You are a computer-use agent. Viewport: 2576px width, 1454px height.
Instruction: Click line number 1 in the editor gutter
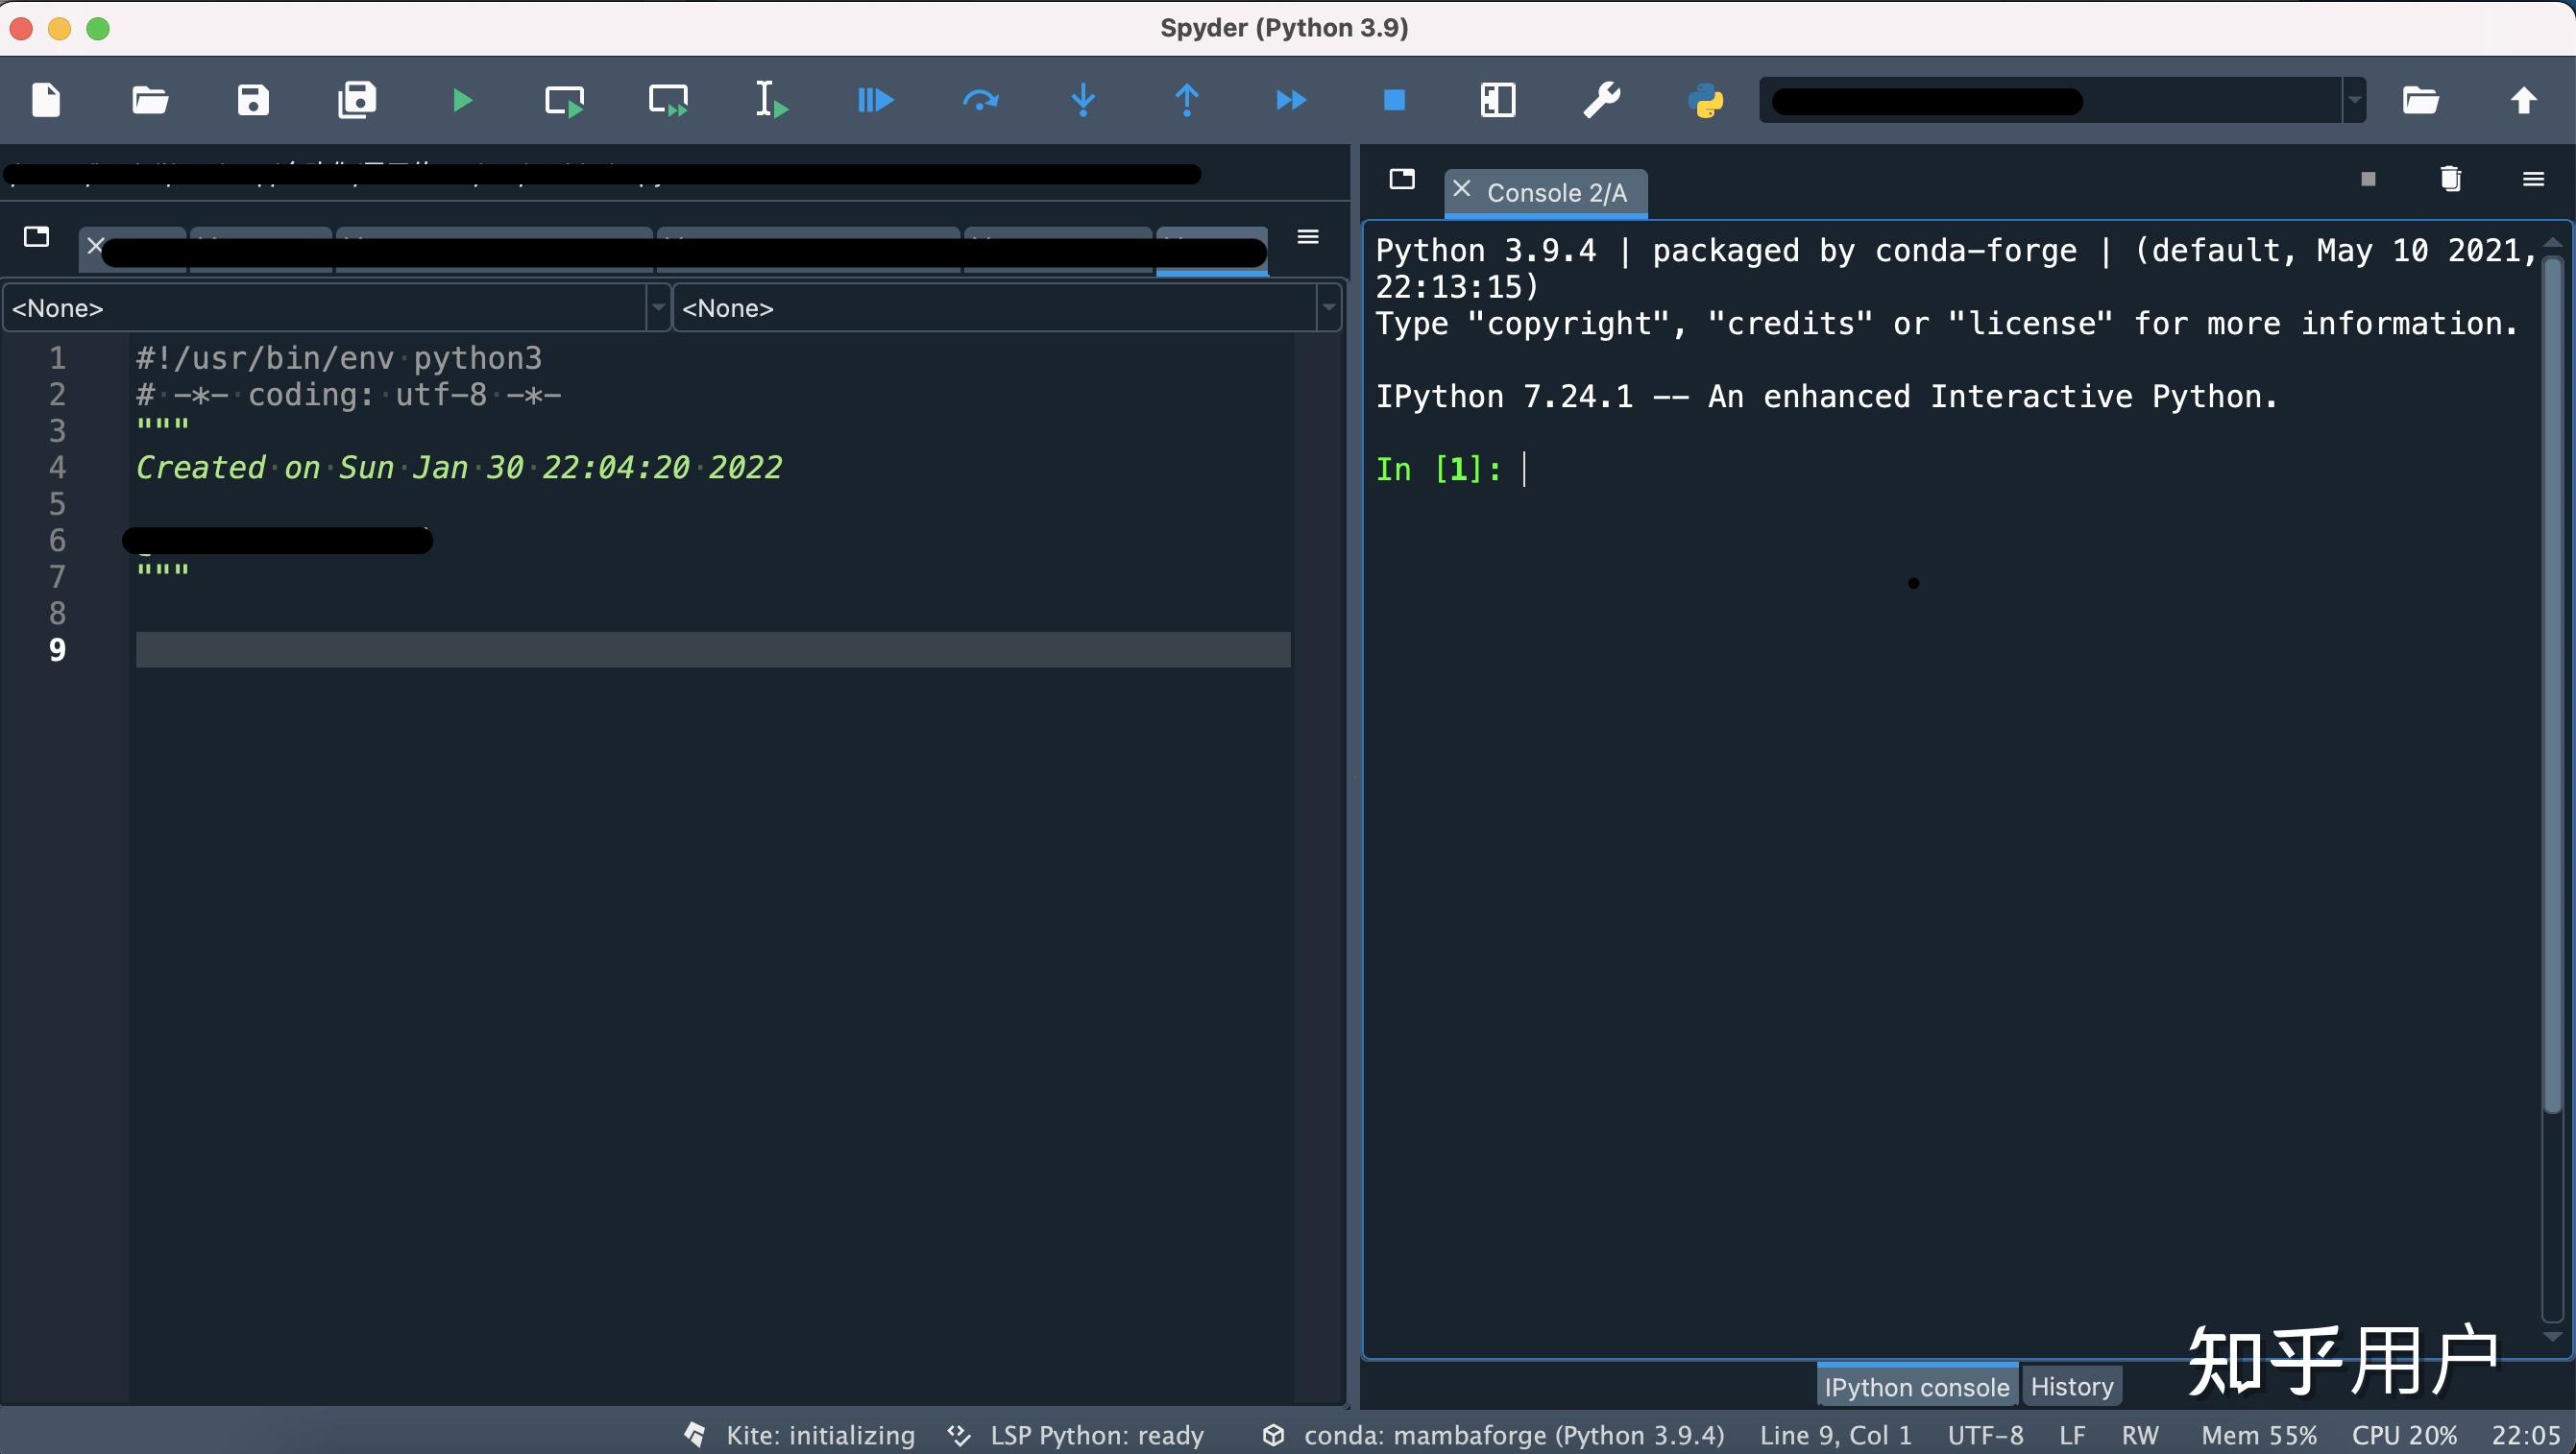pos(57,358)
